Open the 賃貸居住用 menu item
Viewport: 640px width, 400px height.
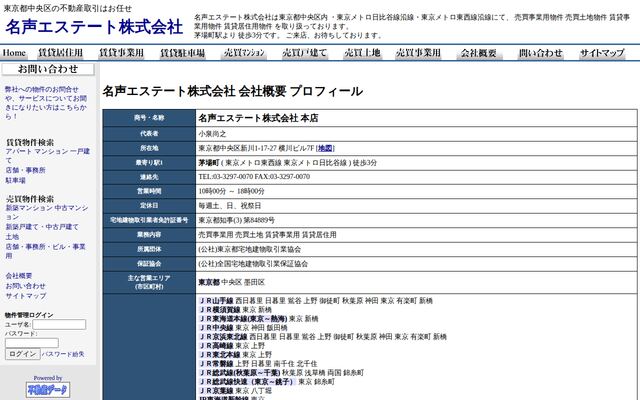click(x=60, y=53)
